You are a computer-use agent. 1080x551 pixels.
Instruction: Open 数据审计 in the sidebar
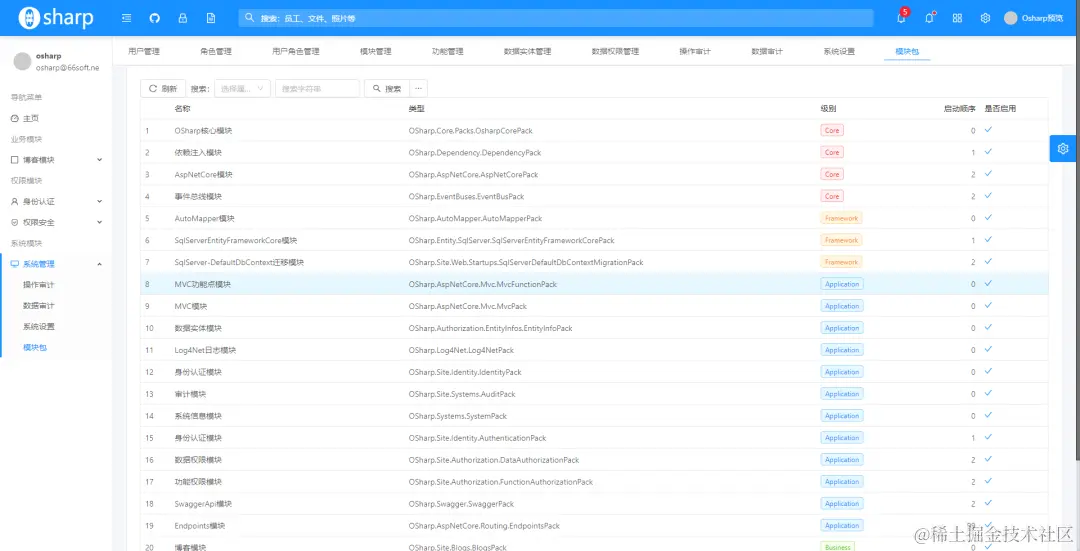(39, 306)
